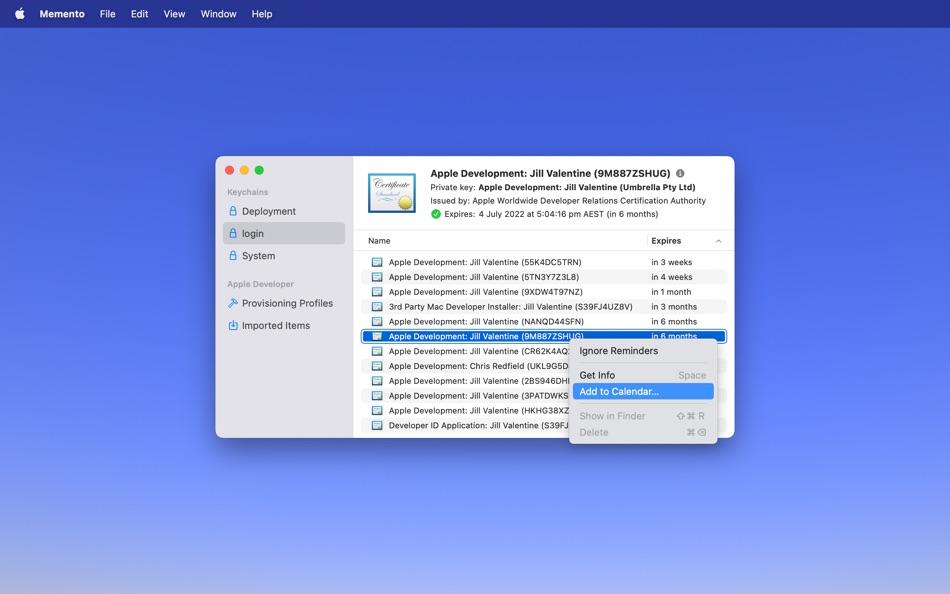This screenshot has height=594, width=950.
Task: Click the login lock icon
Action: tap(233, 233)
